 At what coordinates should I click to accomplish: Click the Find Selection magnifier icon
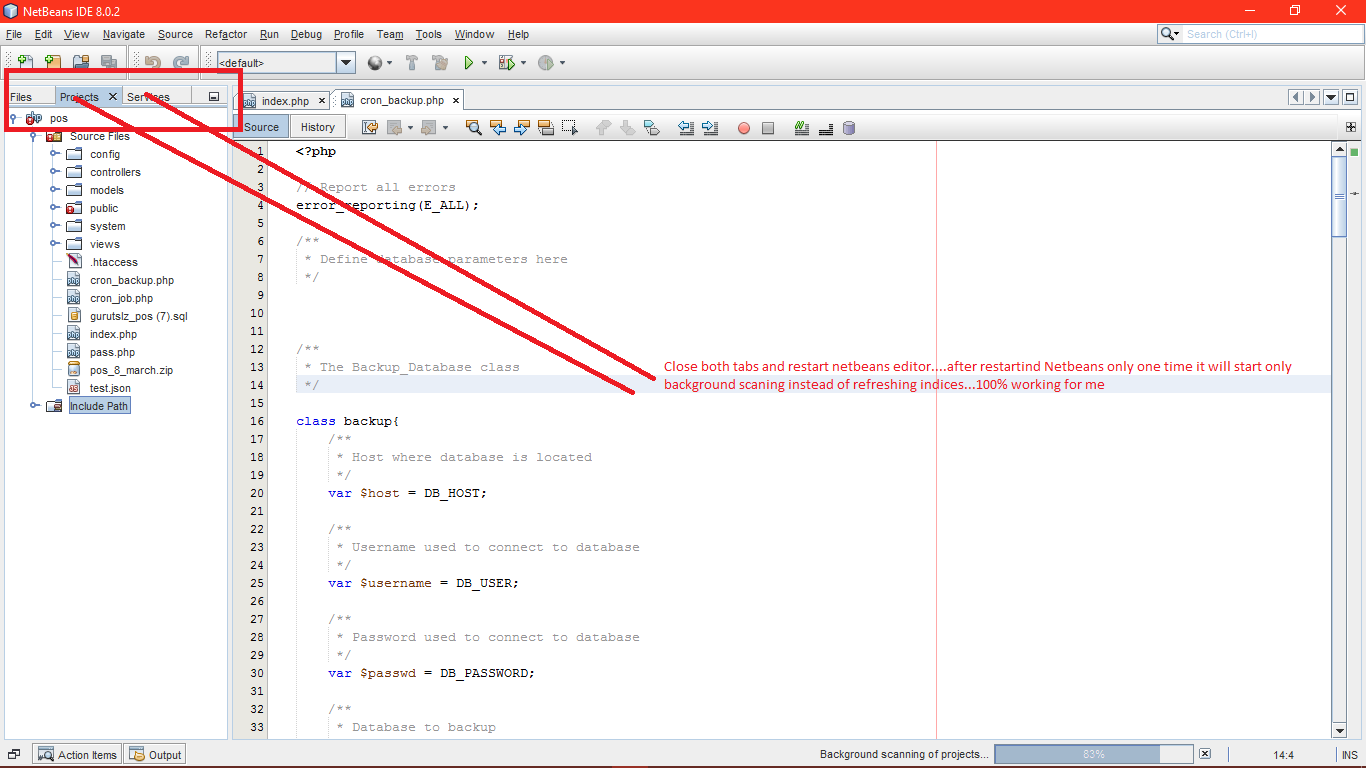pyautogui.click(x=474, y=127)
